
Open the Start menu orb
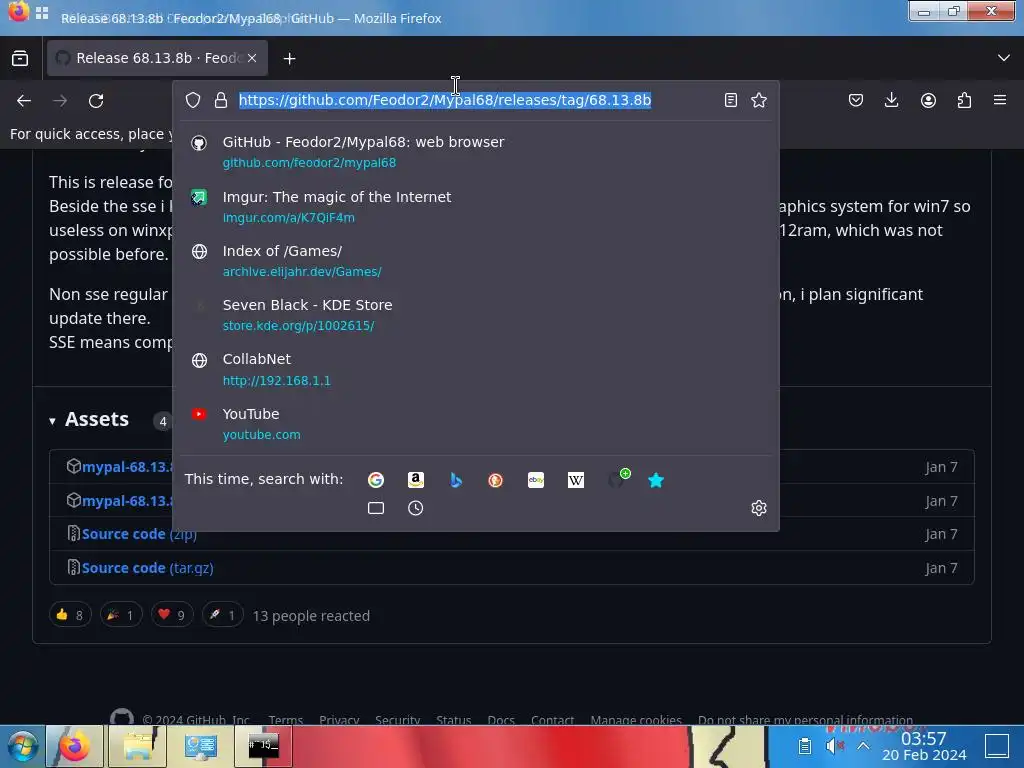(22, 746)
